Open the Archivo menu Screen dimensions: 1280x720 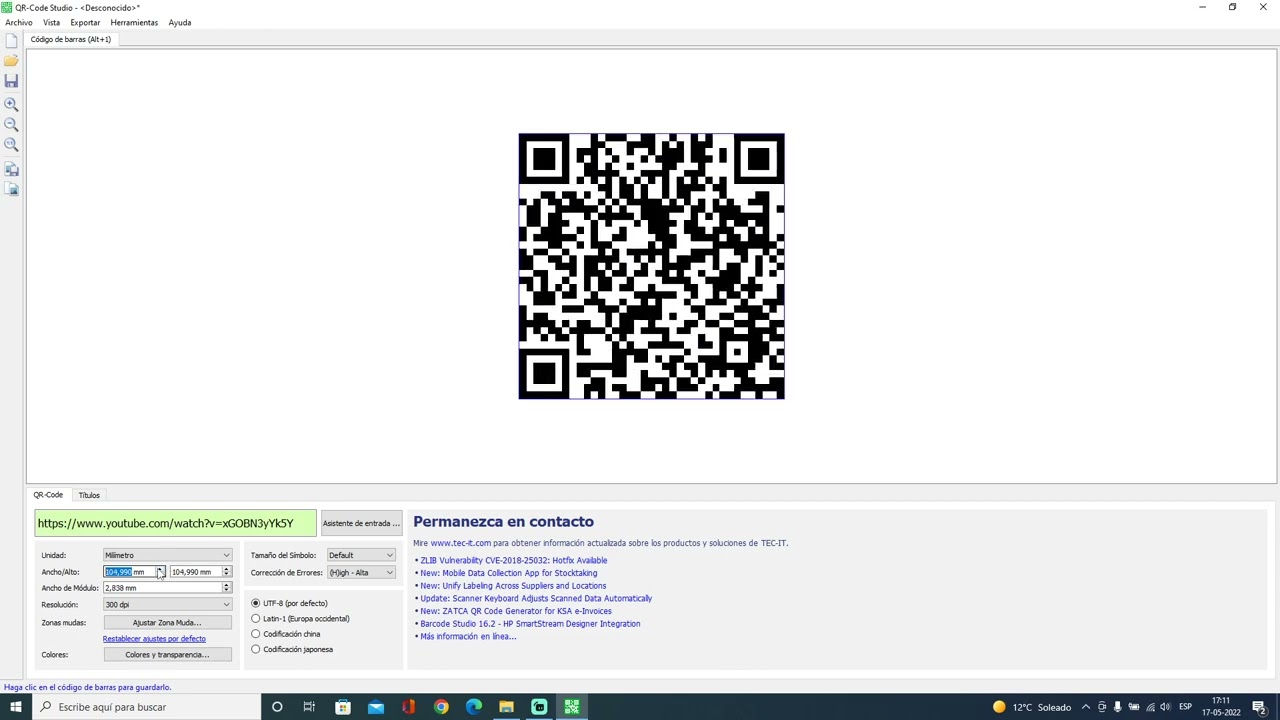(x=18, y=22)
